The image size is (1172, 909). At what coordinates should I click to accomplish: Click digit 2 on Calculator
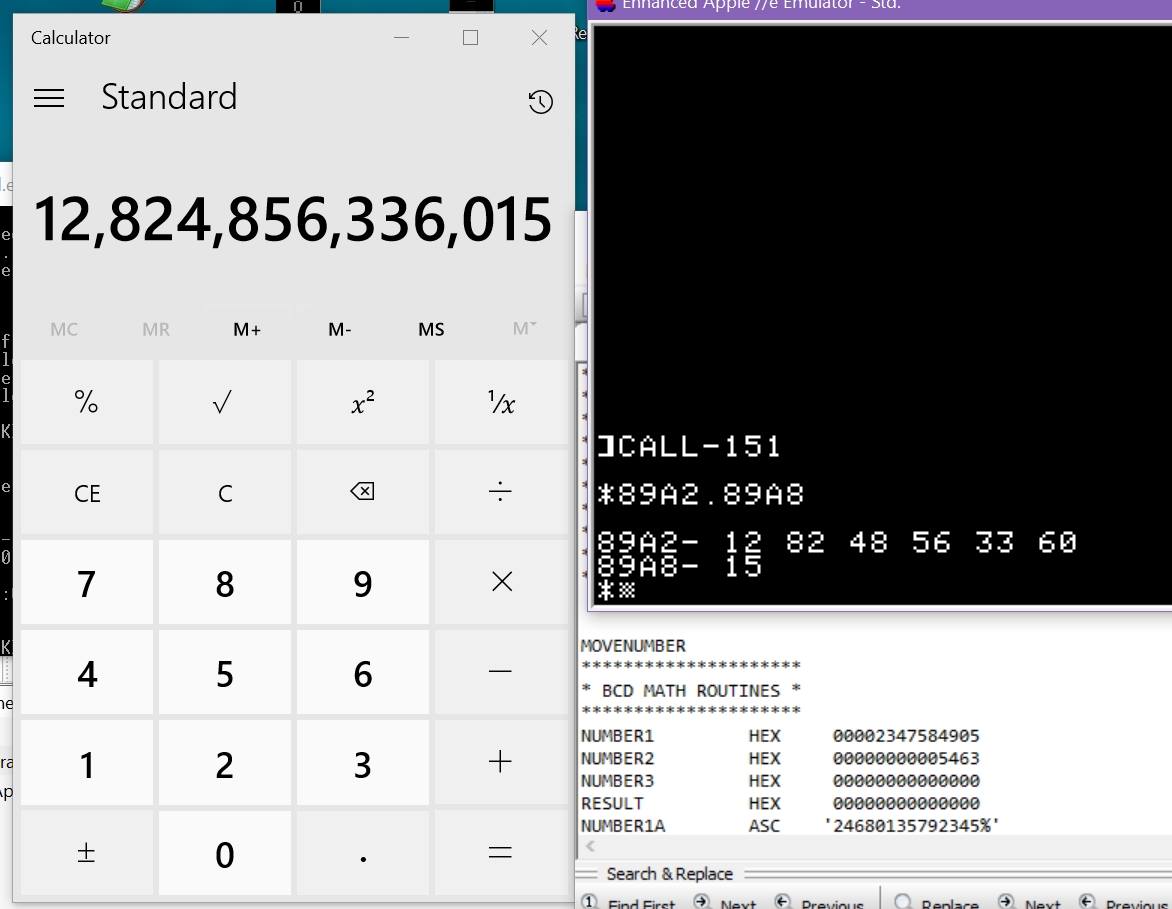pyautogui.click(x=224, y=762)
